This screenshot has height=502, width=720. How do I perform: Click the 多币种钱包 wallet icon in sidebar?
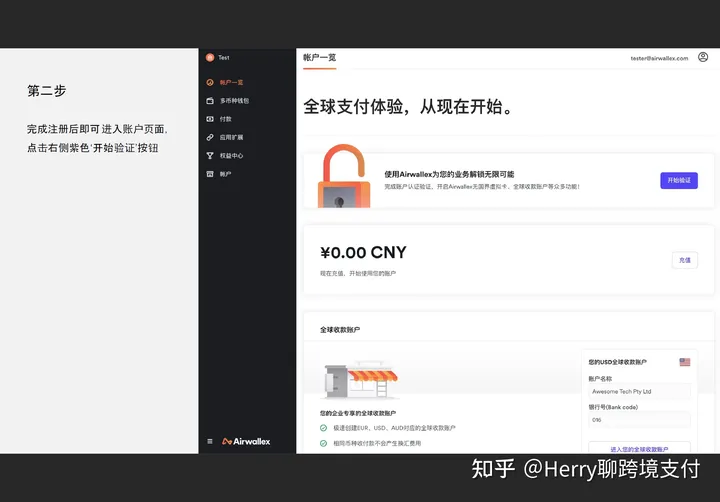click(210, 101)
